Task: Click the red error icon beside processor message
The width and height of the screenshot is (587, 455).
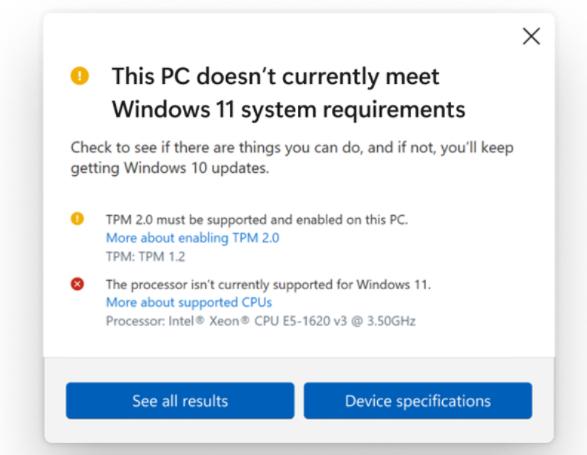Action: [77, 284]
